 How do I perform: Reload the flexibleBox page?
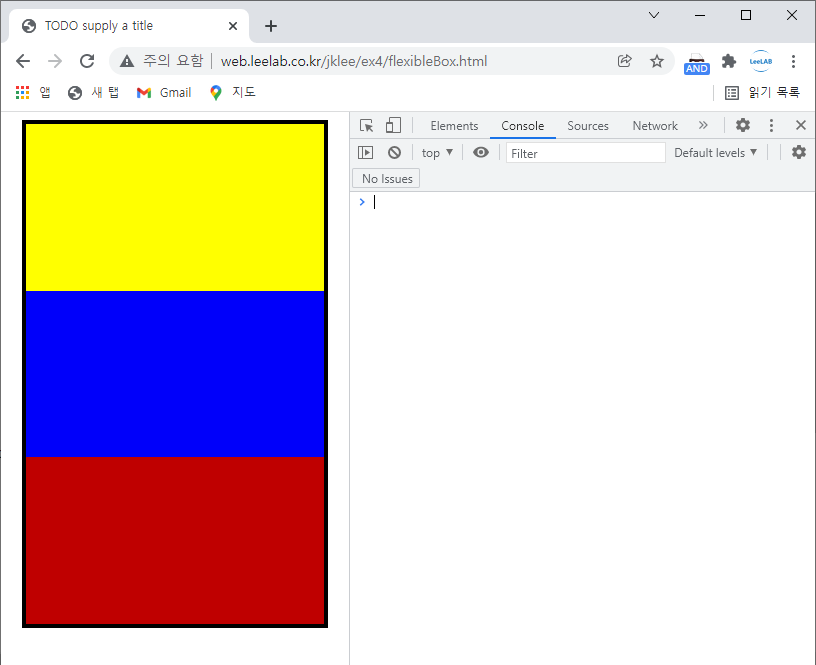(x=87, y=61)
